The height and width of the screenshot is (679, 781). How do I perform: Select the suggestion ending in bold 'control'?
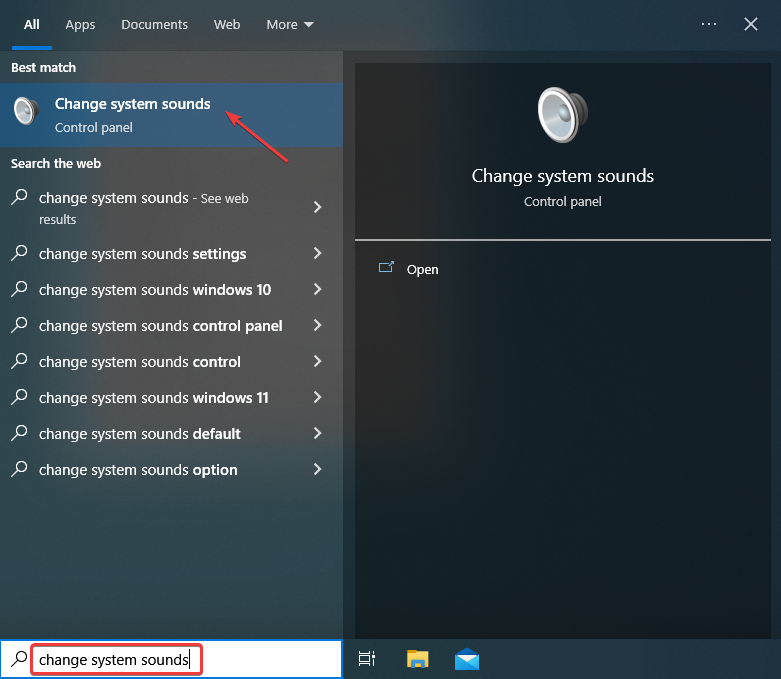point(171,361)
